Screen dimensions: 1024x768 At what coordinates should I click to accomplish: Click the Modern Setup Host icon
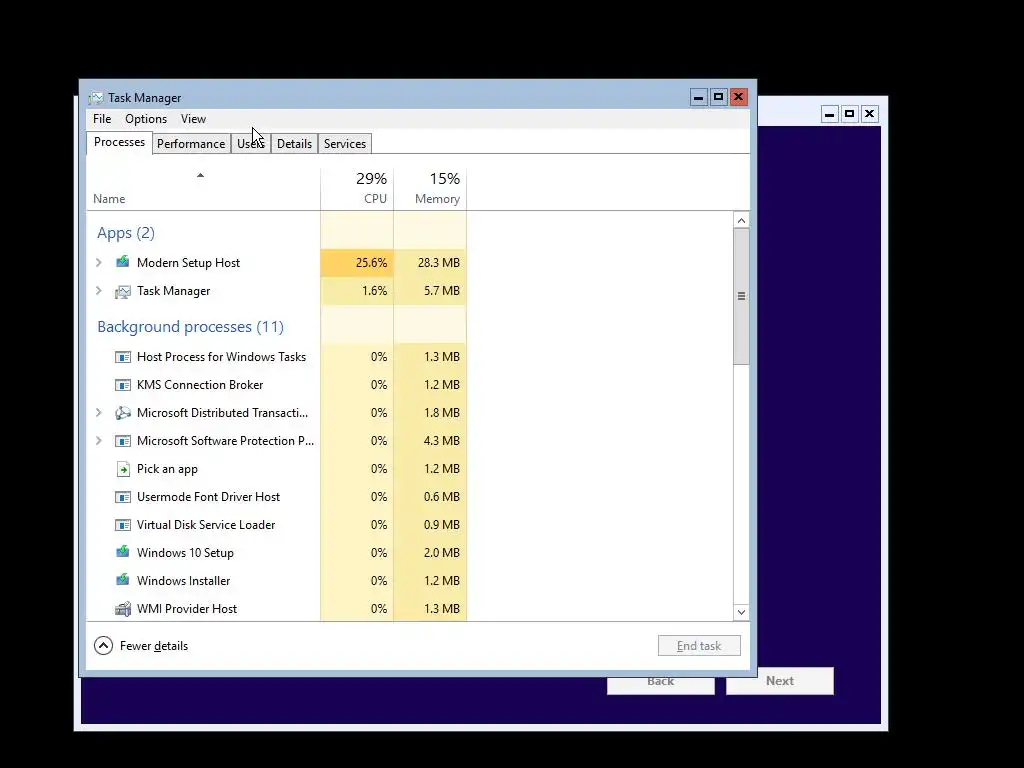123,263
